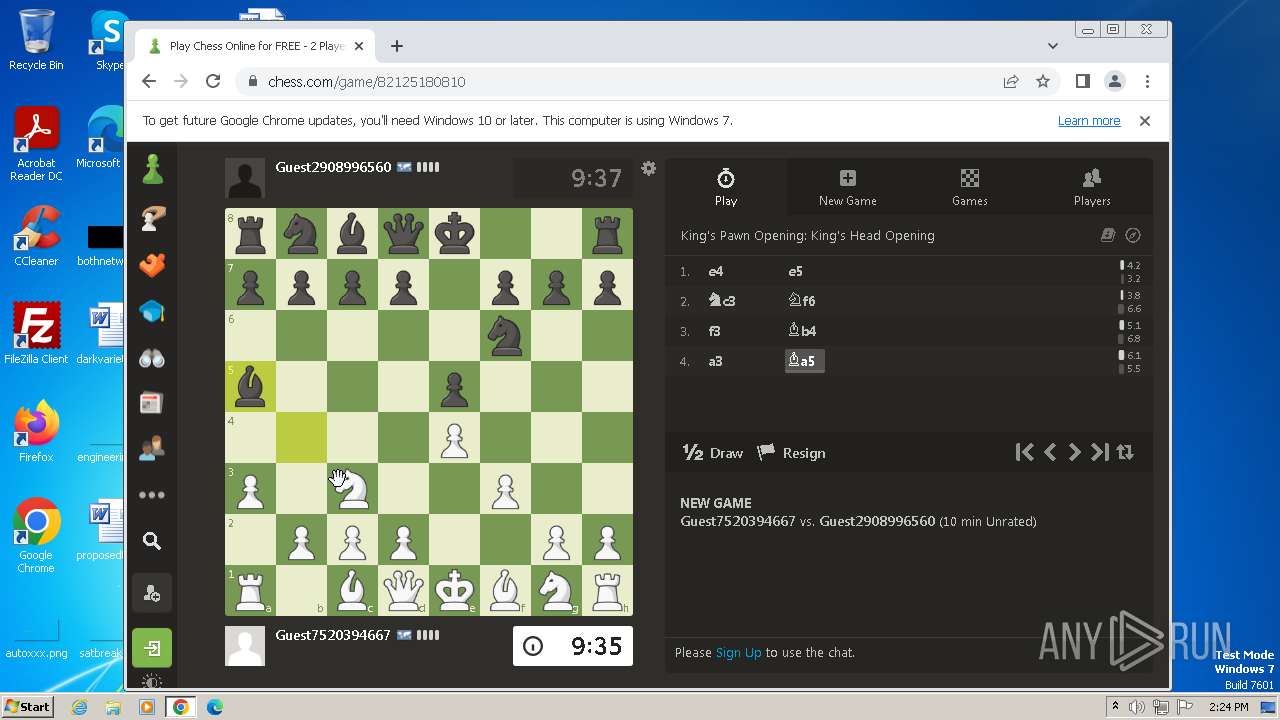The width and height of the screenshot is (1280, 720).
Task: Click the white pawn on e4
Action: [x=454, y=437]
